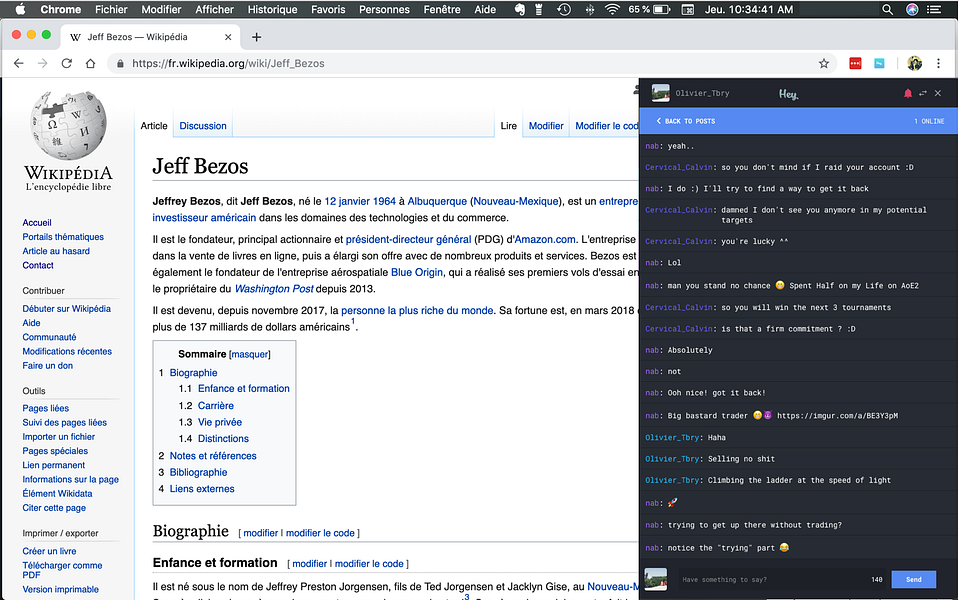The width and height of the screenshot is (959, 600).
Task: Click the chat message input field
Action: [772, 579]
